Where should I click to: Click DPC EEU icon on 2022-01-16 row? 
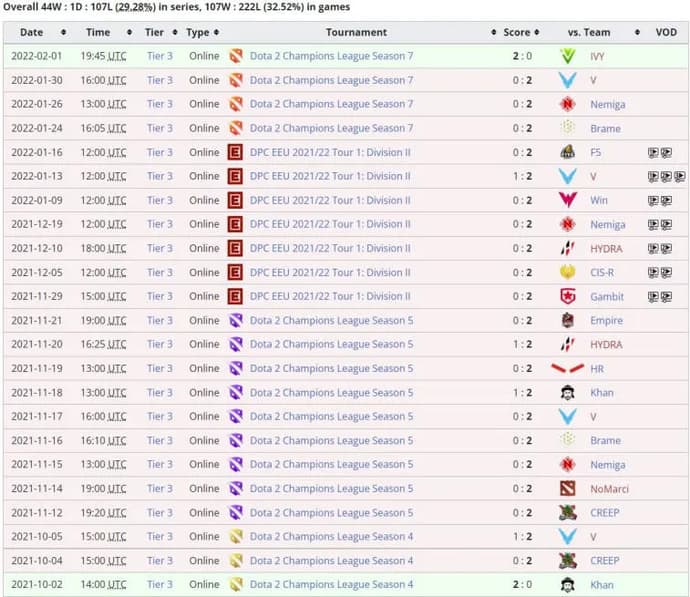tap(235, 152)
